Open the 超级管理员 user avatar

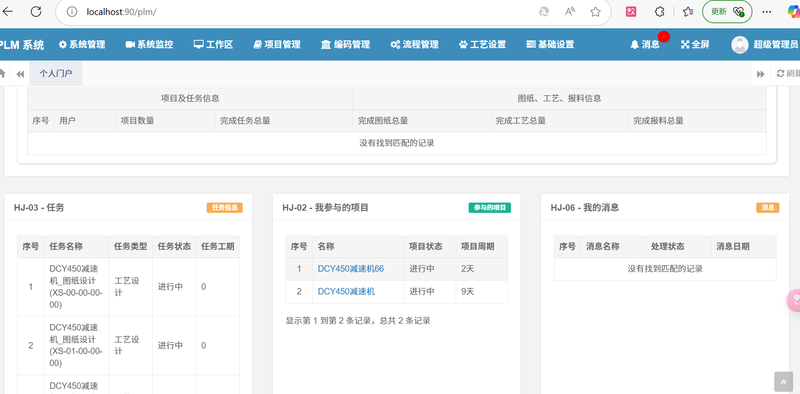point(740,44)
